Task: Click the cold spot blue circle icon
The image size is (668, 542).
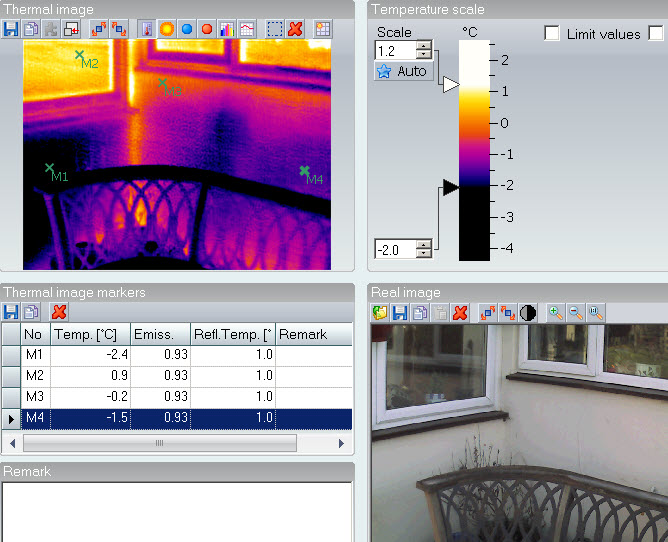Action: [x=186, y=29]
